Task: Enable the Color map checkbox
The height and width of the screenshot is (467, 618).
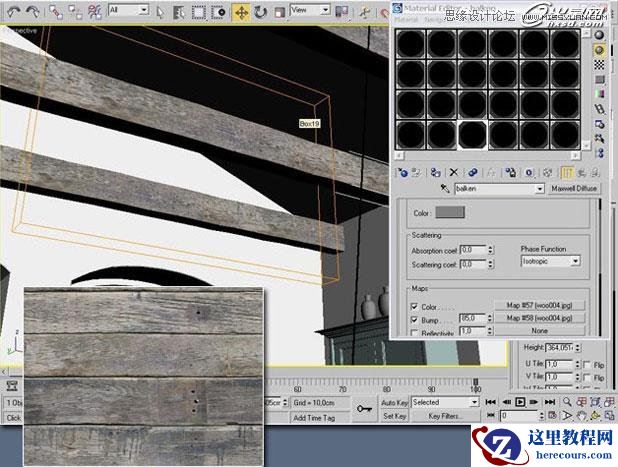Action: (414, 305)
